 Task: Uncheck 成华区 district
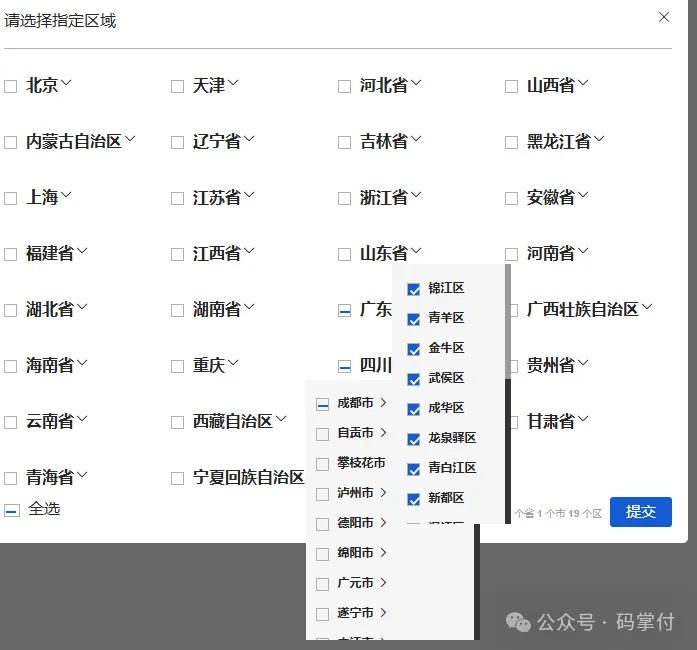coord(413,409)
